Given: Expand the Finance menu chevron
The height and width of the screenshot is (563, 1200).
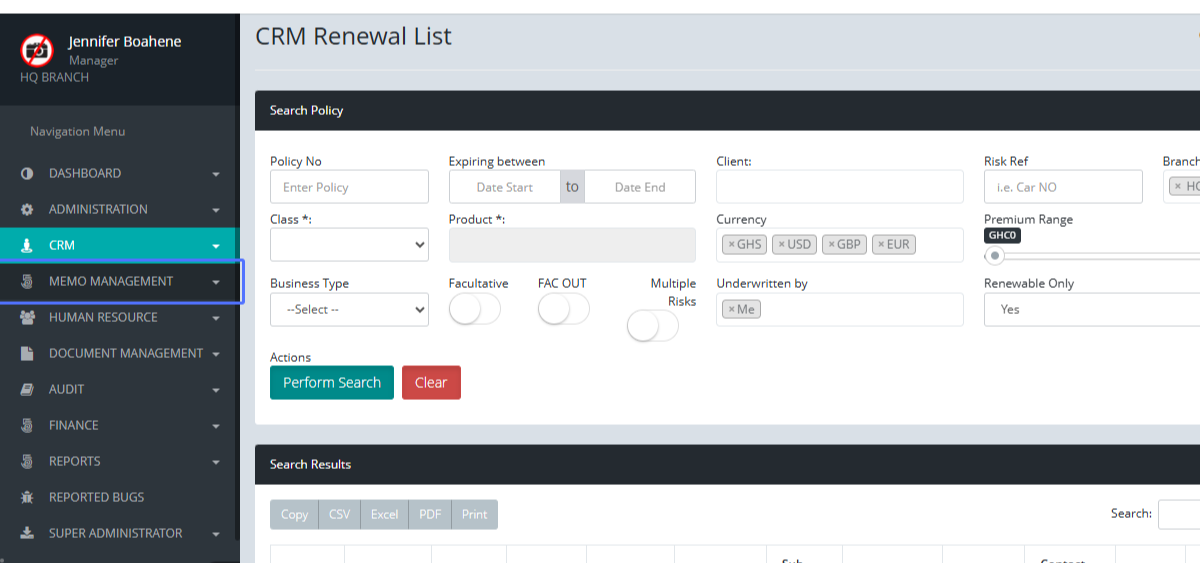Looking at the screenshot, I should click(216, 426).
